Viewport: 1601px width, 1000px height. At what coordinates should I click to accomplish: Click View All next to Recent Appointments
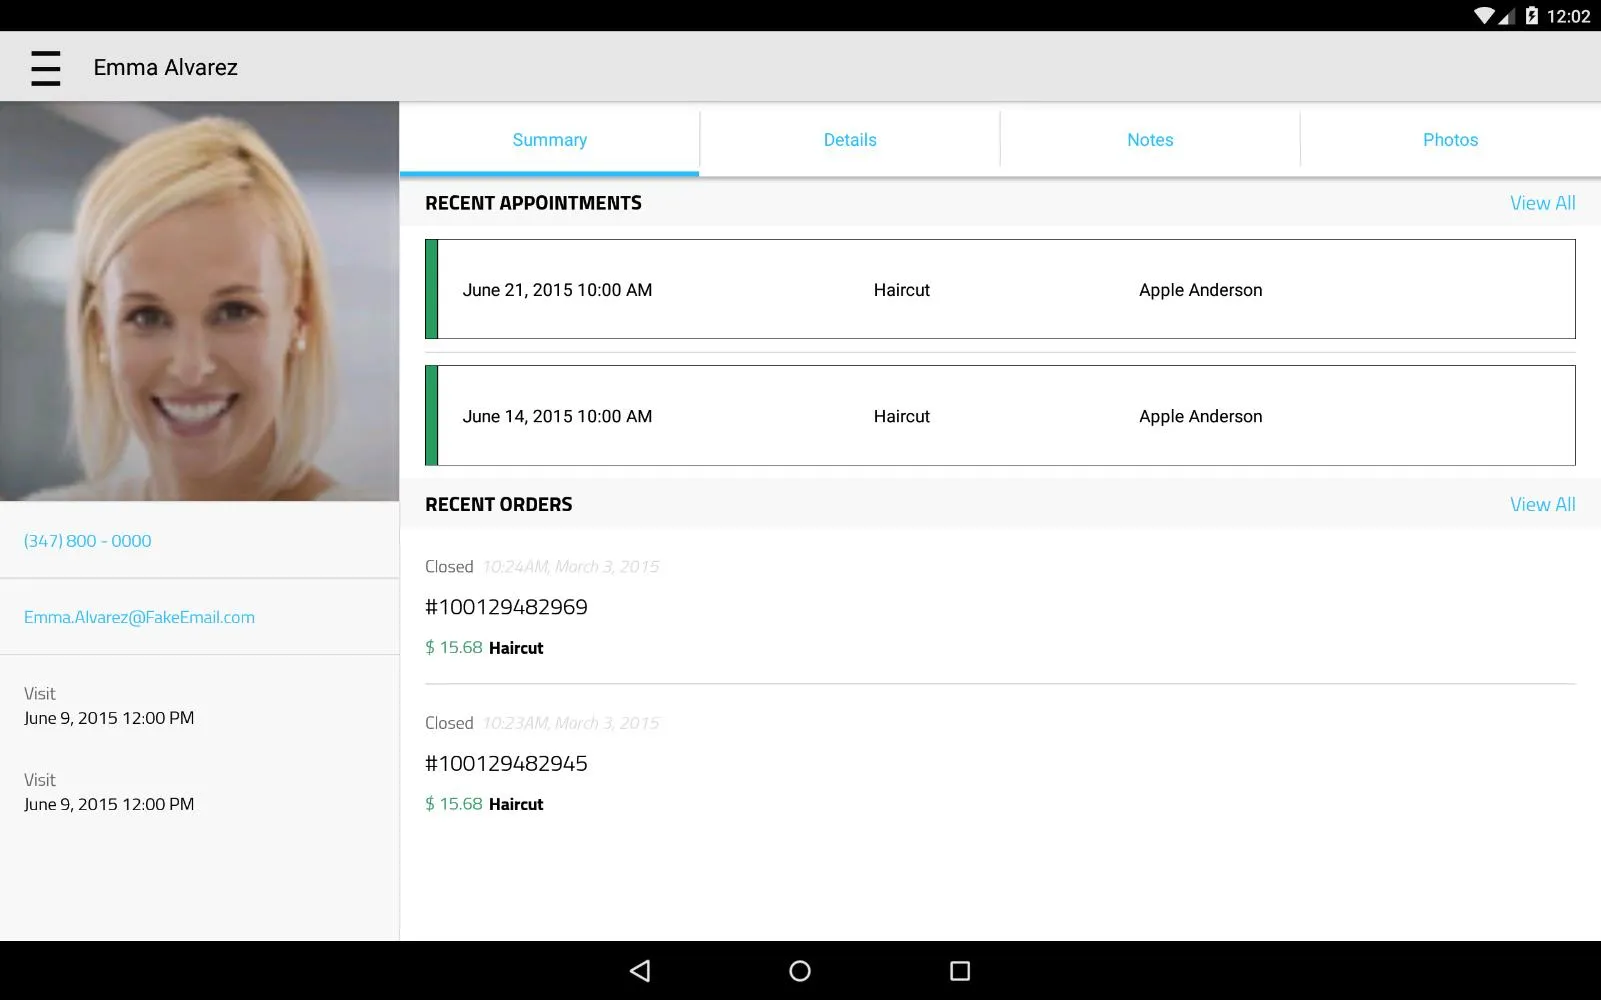pos(1542,202)
